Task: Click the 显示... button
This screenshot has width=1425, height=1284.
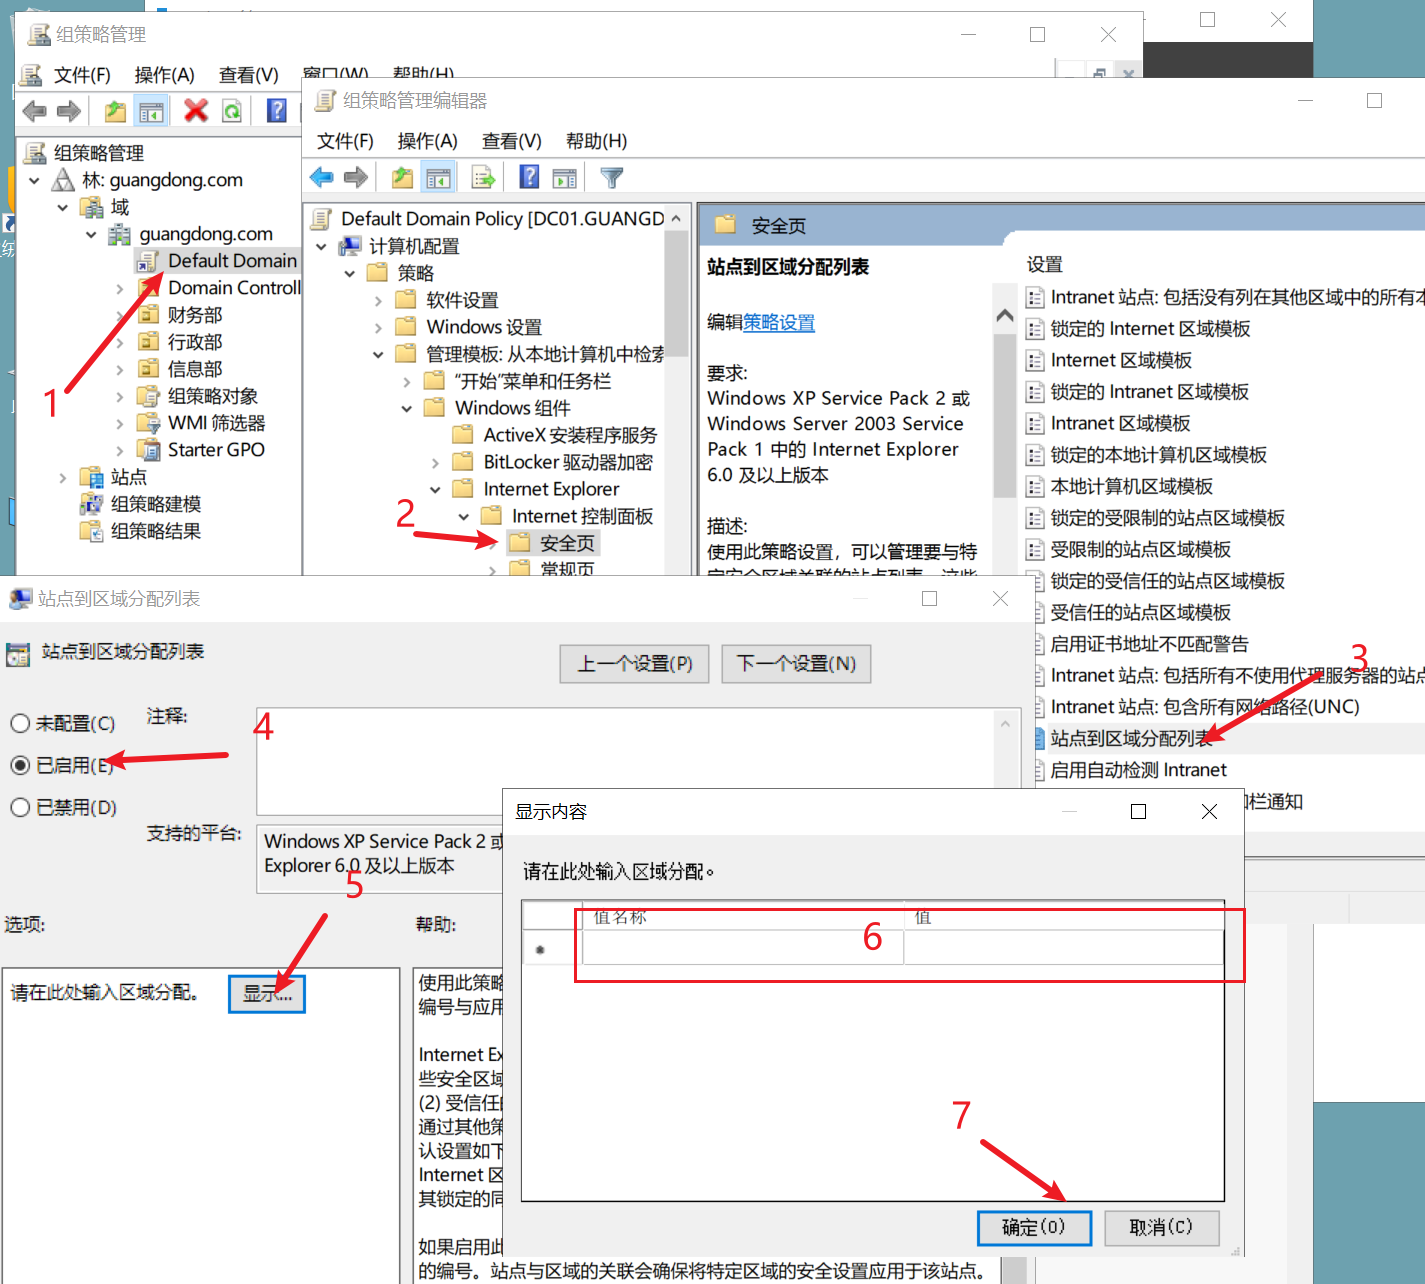Action: point(267,993)
